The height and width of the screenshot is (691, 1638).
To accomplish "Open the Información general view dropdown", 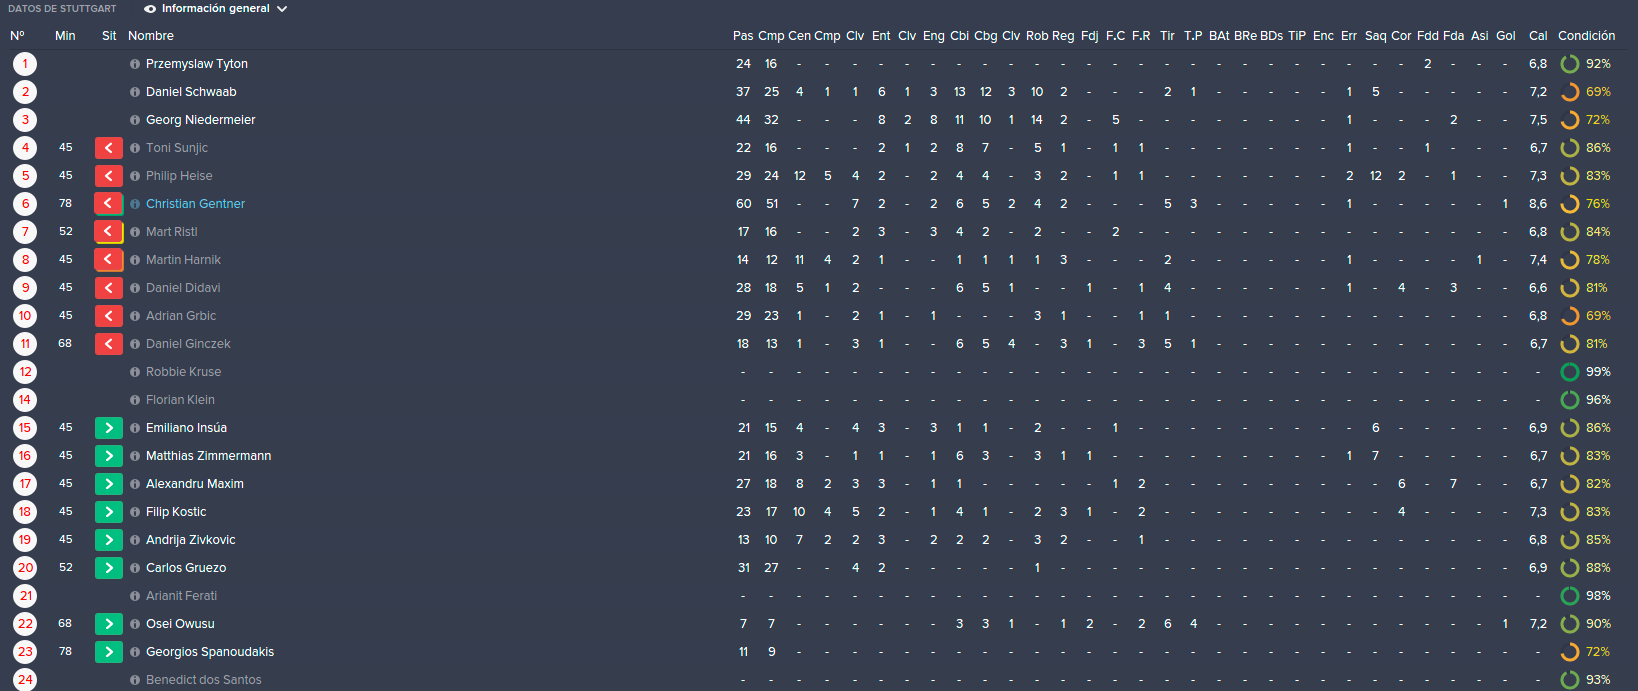I will pos(215,9).
